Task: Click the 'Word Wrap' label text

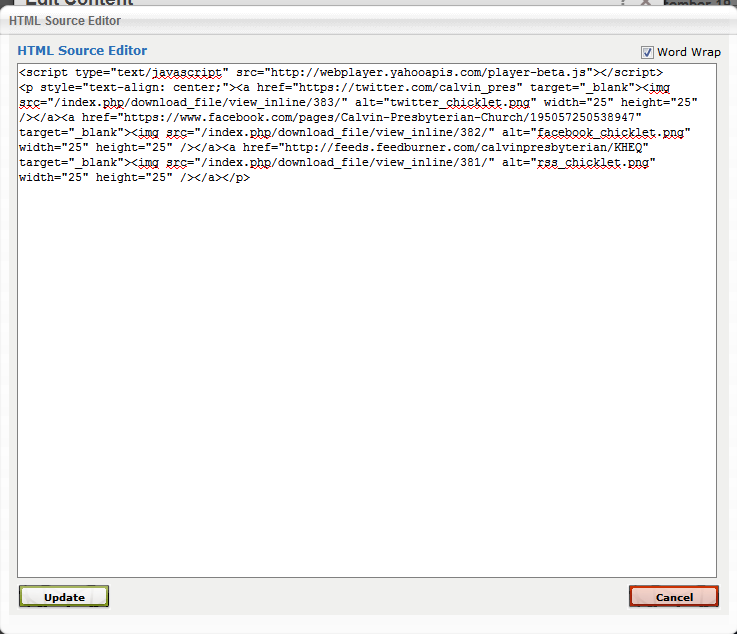Action: tap(689, 52)
